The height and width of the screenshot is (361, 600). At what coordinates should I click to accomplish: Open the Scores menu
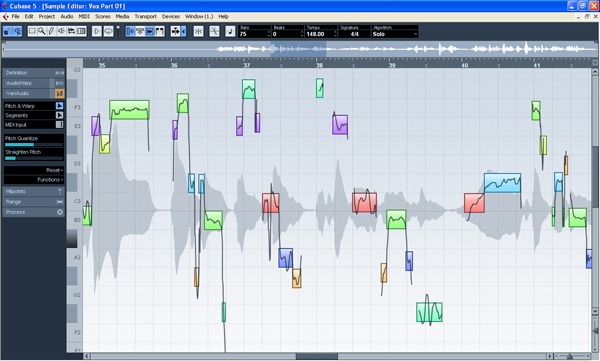click(x=103, y=16)
